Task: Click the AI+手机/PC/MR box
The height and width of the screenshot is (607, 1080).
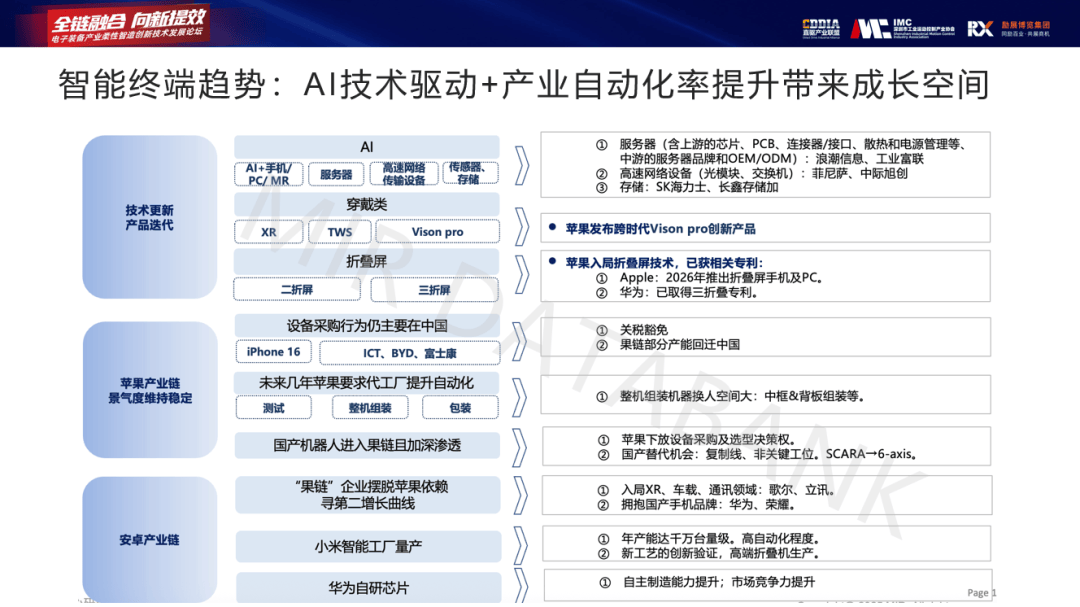Action: click(x=269, y=174)
